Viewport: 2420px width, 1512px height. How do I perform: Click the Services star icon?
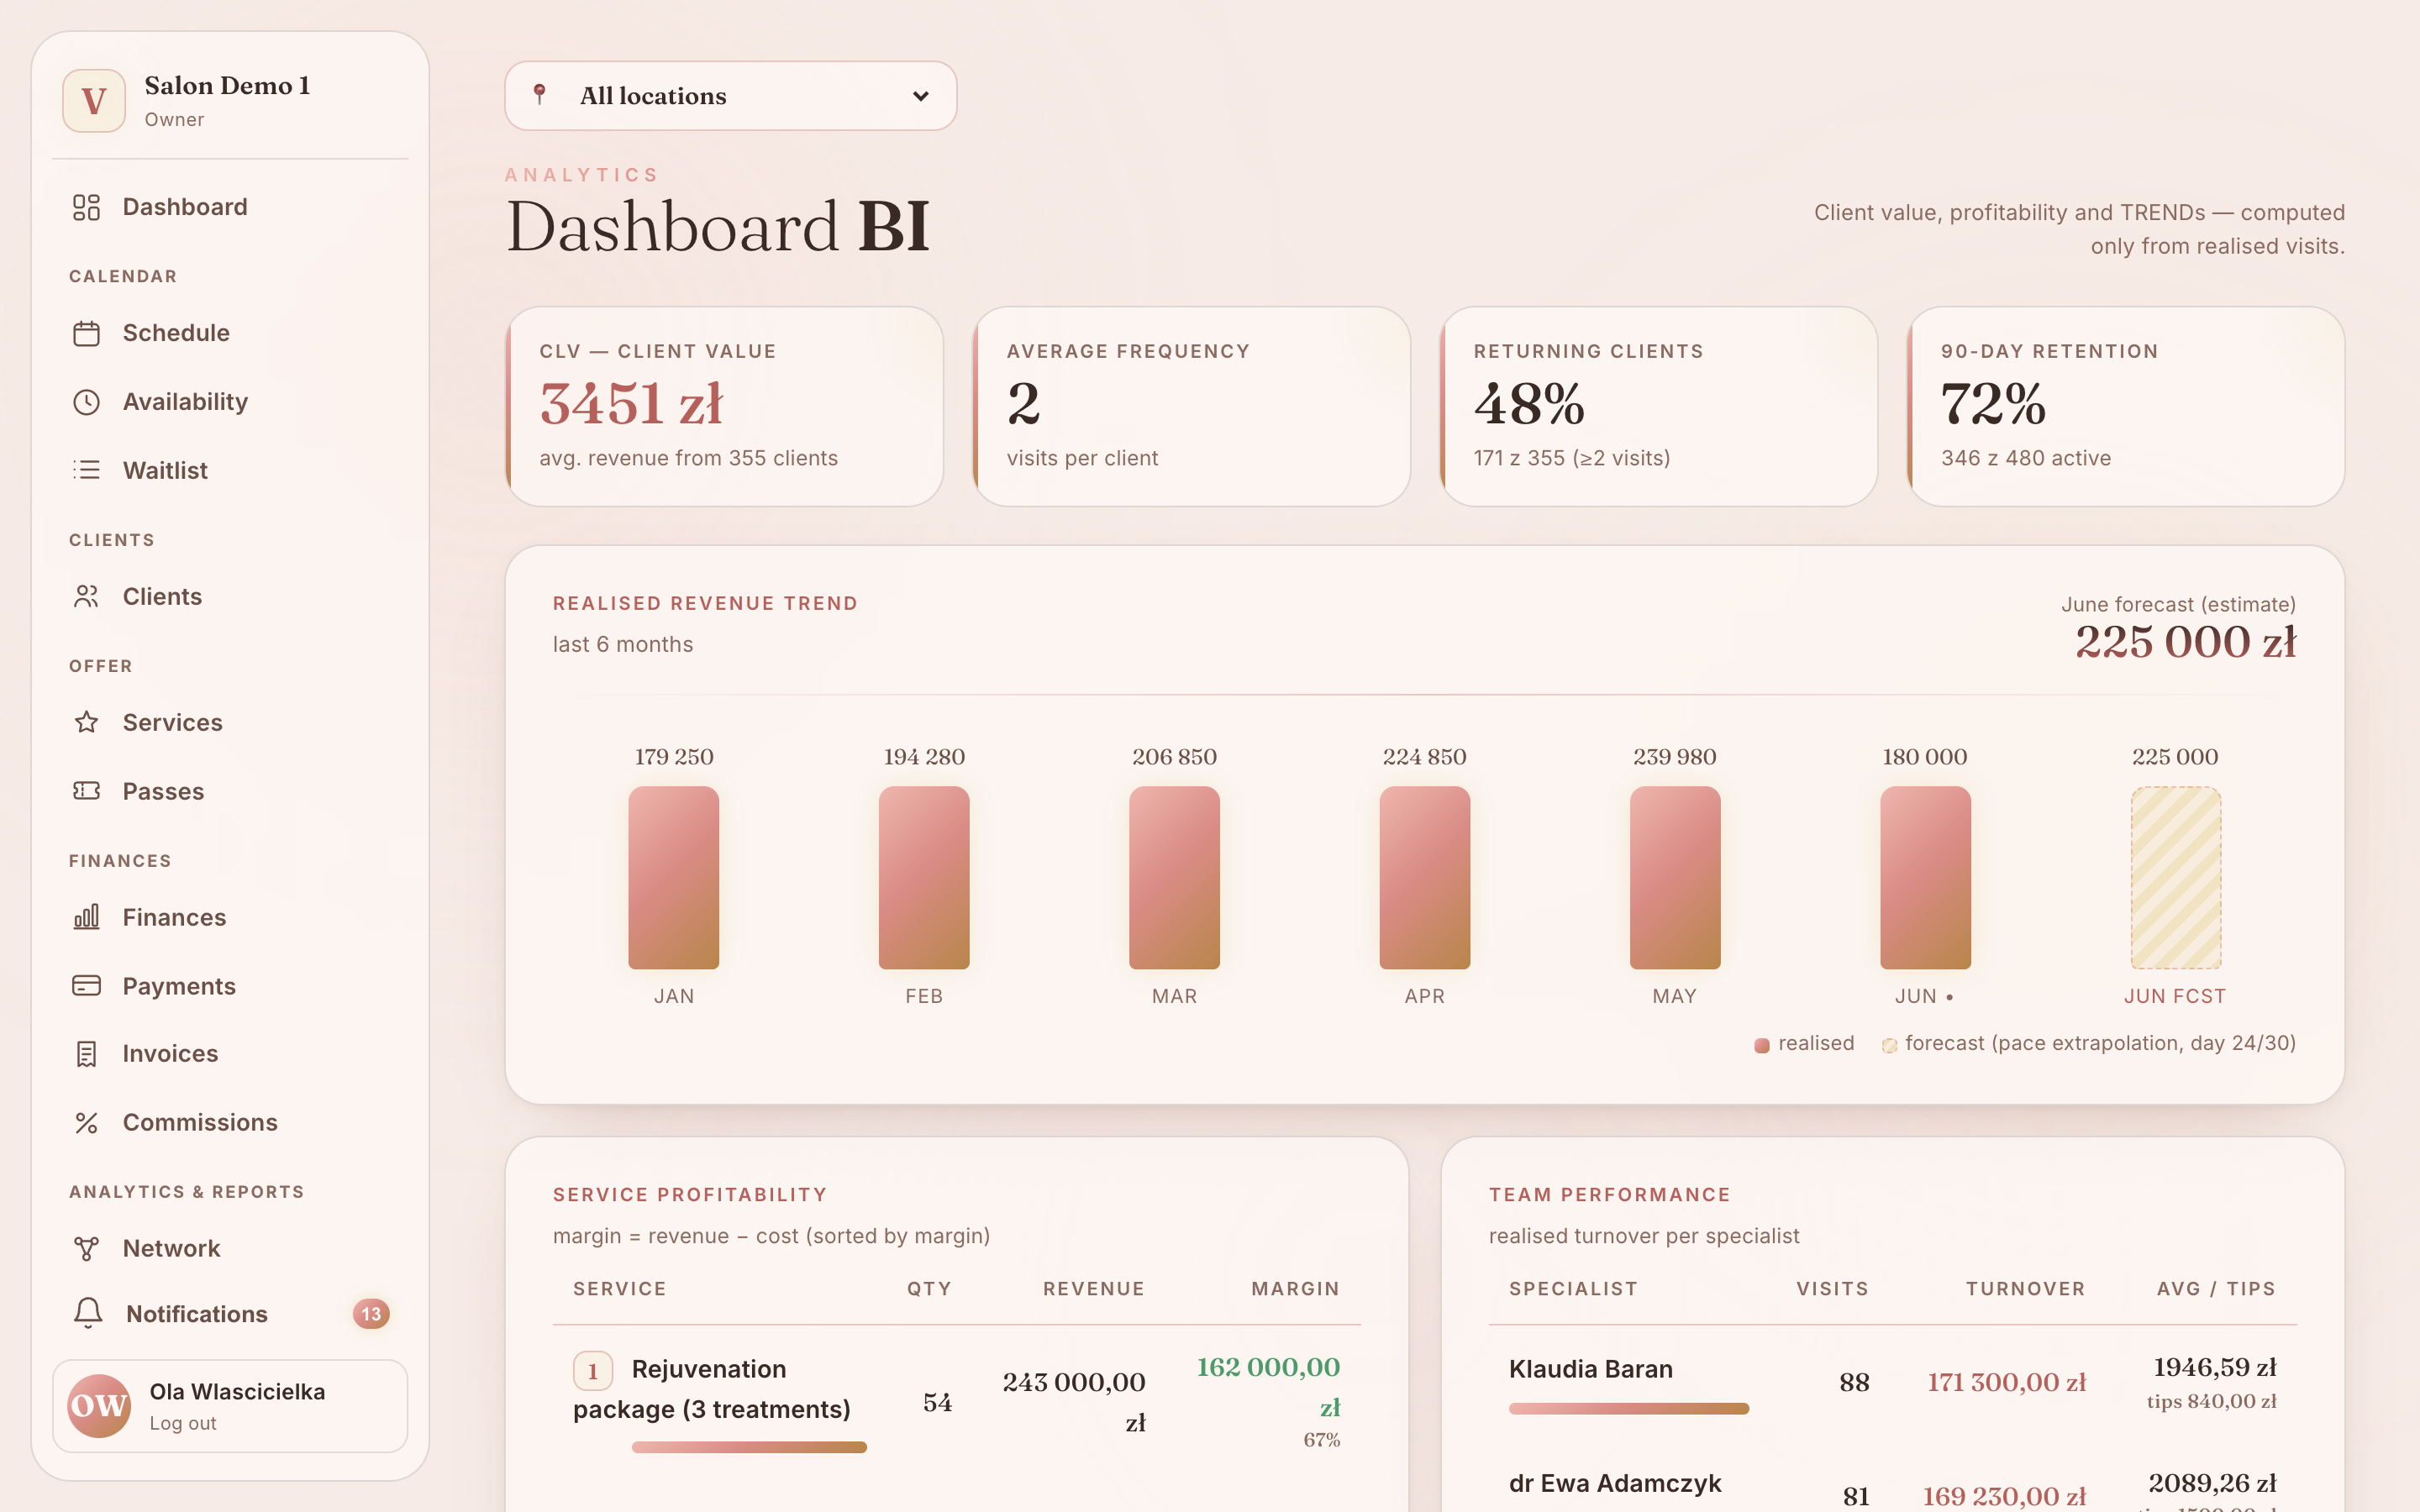click(87, 722)
